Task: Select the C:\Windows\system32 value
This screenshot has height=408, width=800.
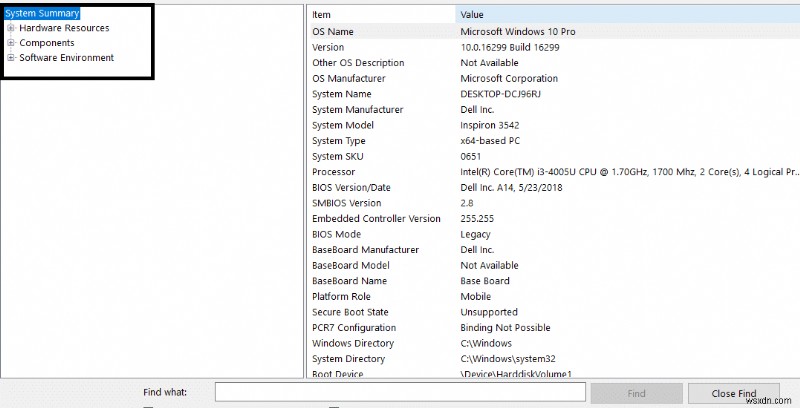Action: coord(508,359)
